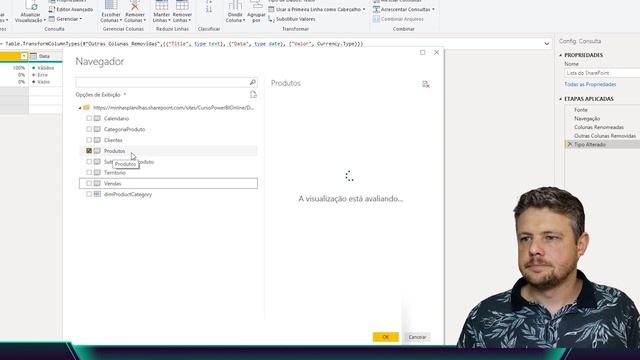
Task: Click the Navegador search box
Action: coord(162,82)
